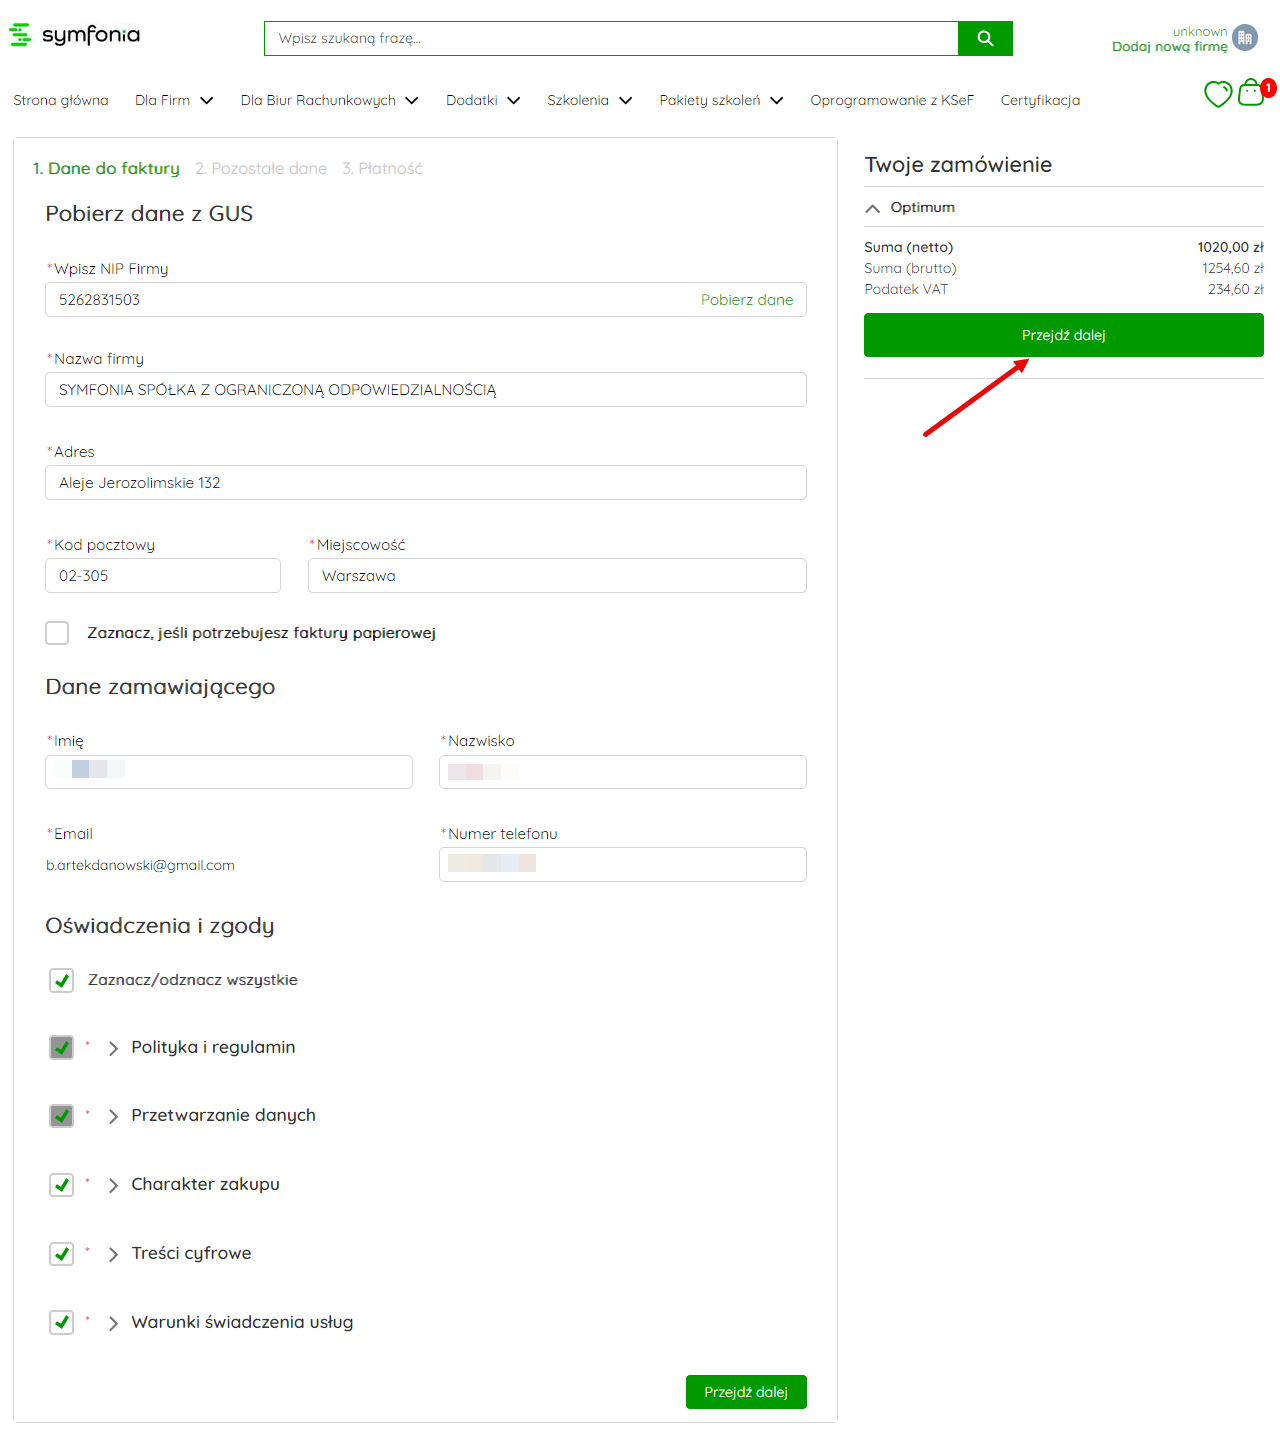Toggle the Treści cyfrowe checkbox
Screen dimensions: 1280x1434
(62, 1253)
